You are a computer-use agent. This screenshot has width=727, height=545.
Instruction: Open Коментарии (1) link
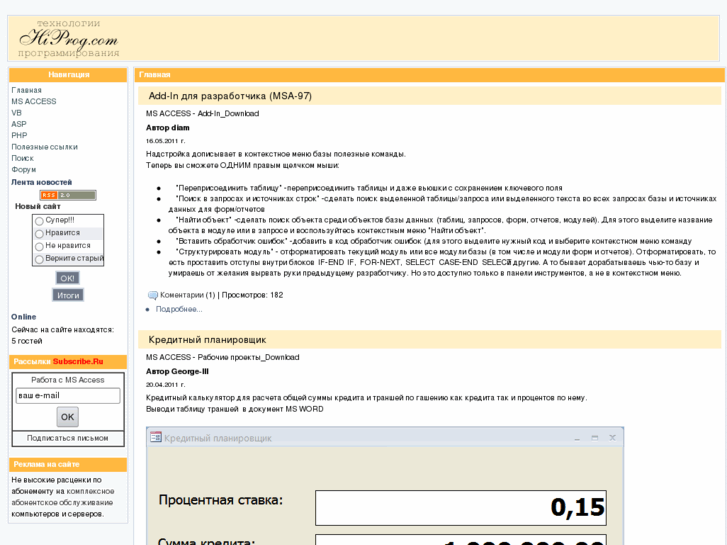coord(188,295)
